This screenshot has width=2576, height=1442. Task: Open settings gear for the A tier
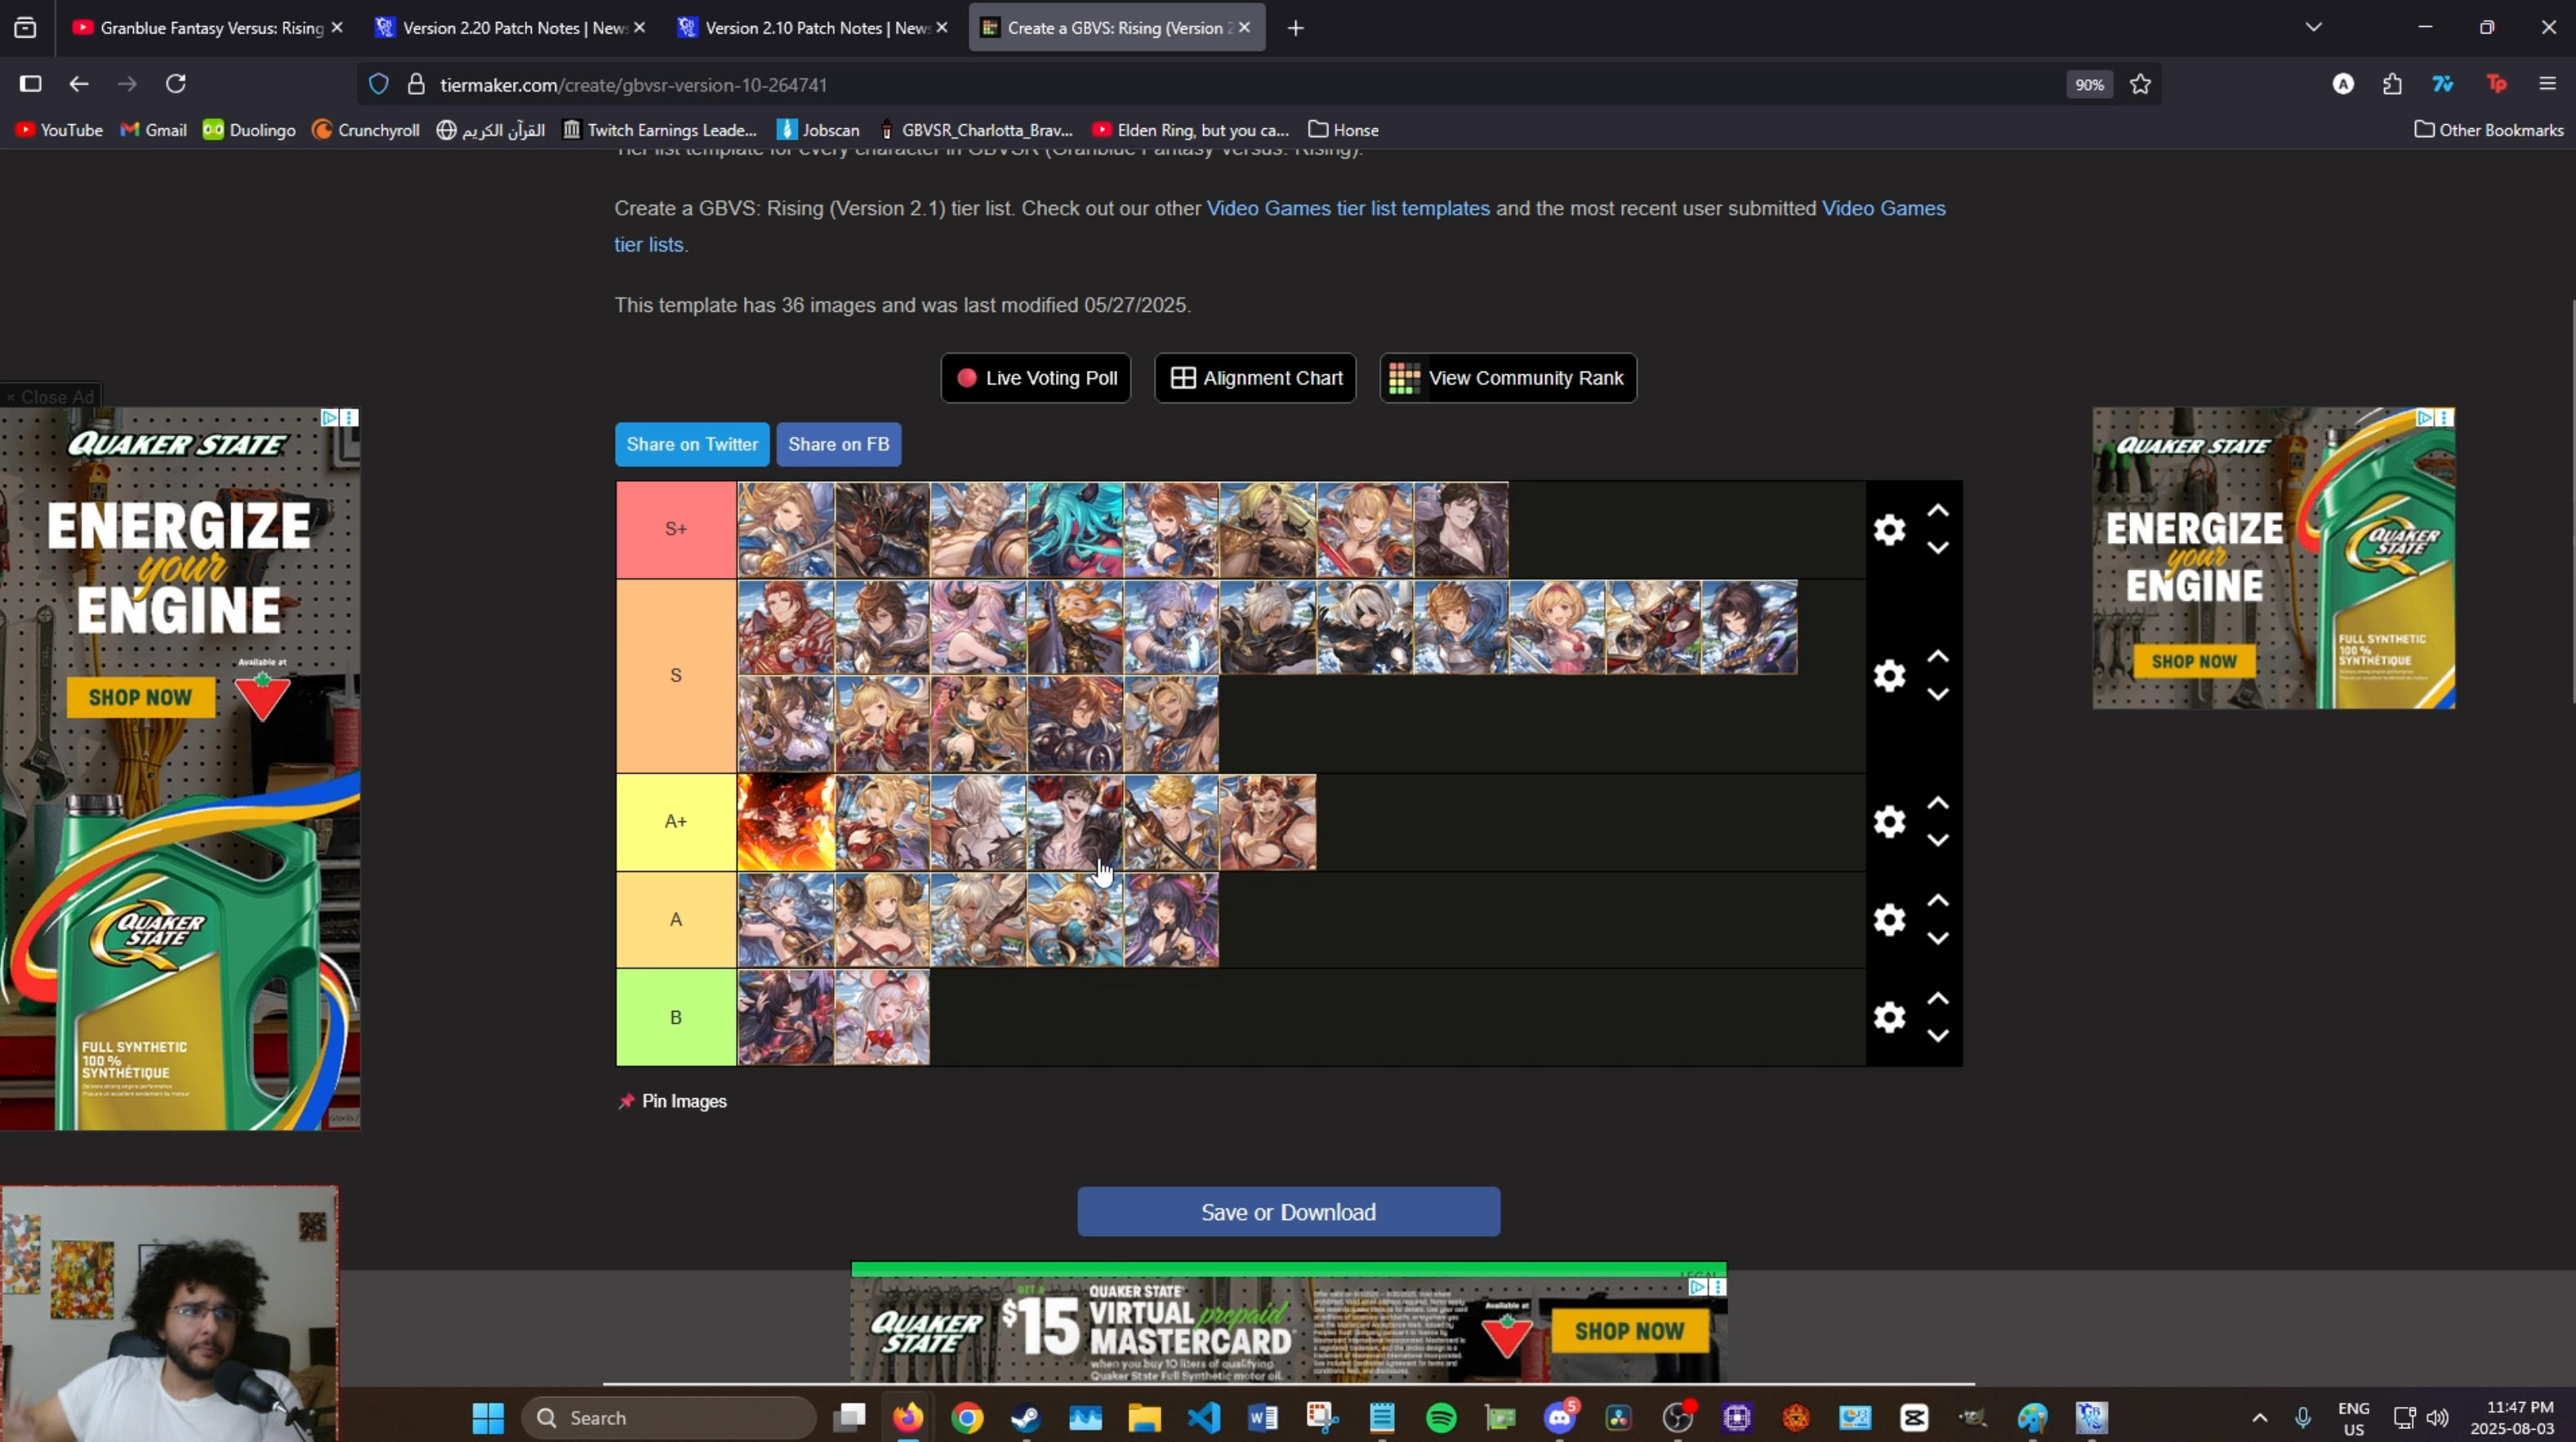[1889, 919]
